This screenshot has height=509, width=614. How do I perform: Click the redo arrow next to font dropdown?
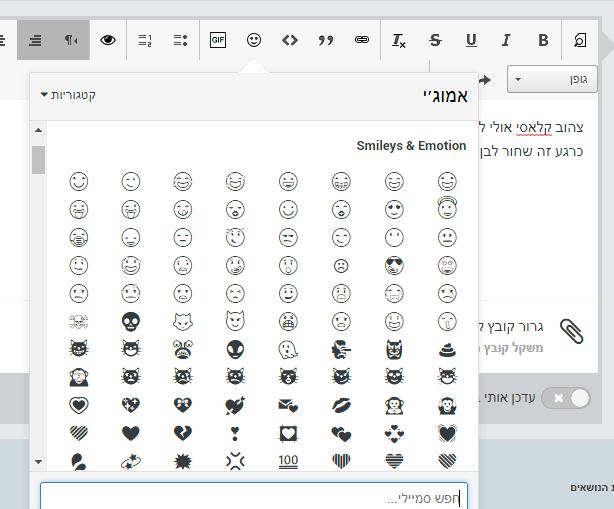tap(485, 80)
